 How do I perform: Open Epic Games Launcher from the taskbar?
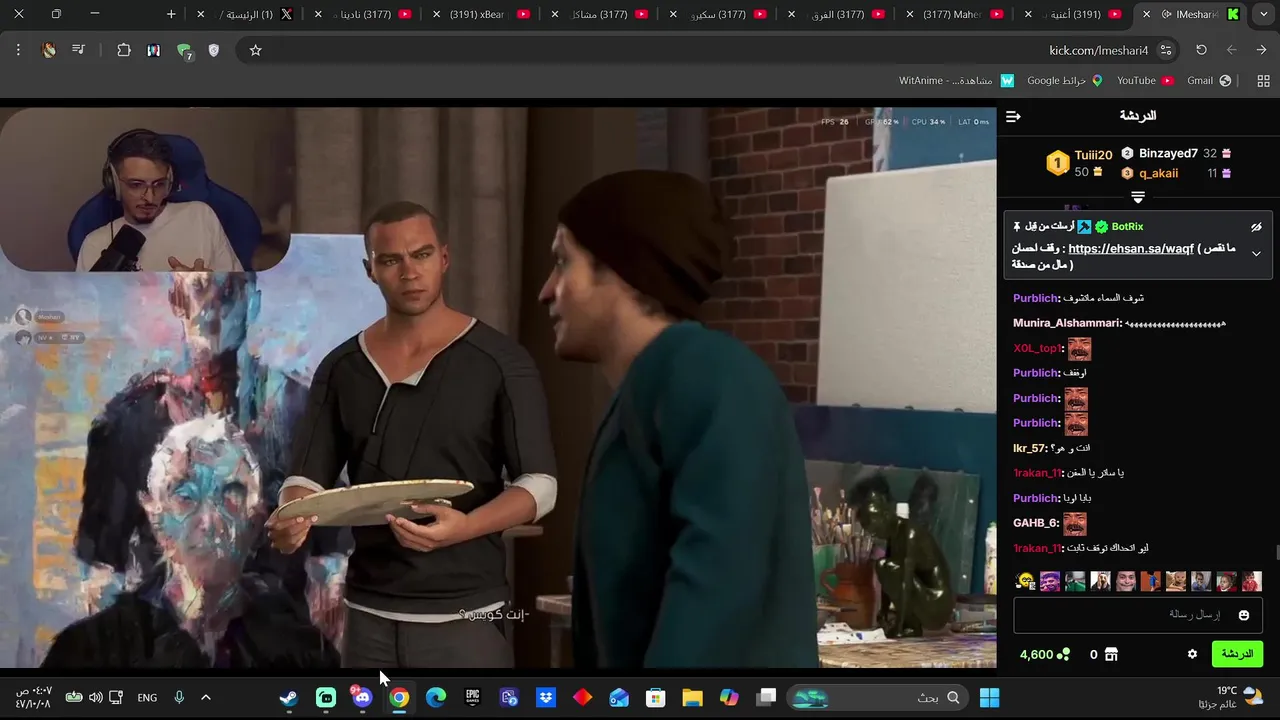point(472,697)
